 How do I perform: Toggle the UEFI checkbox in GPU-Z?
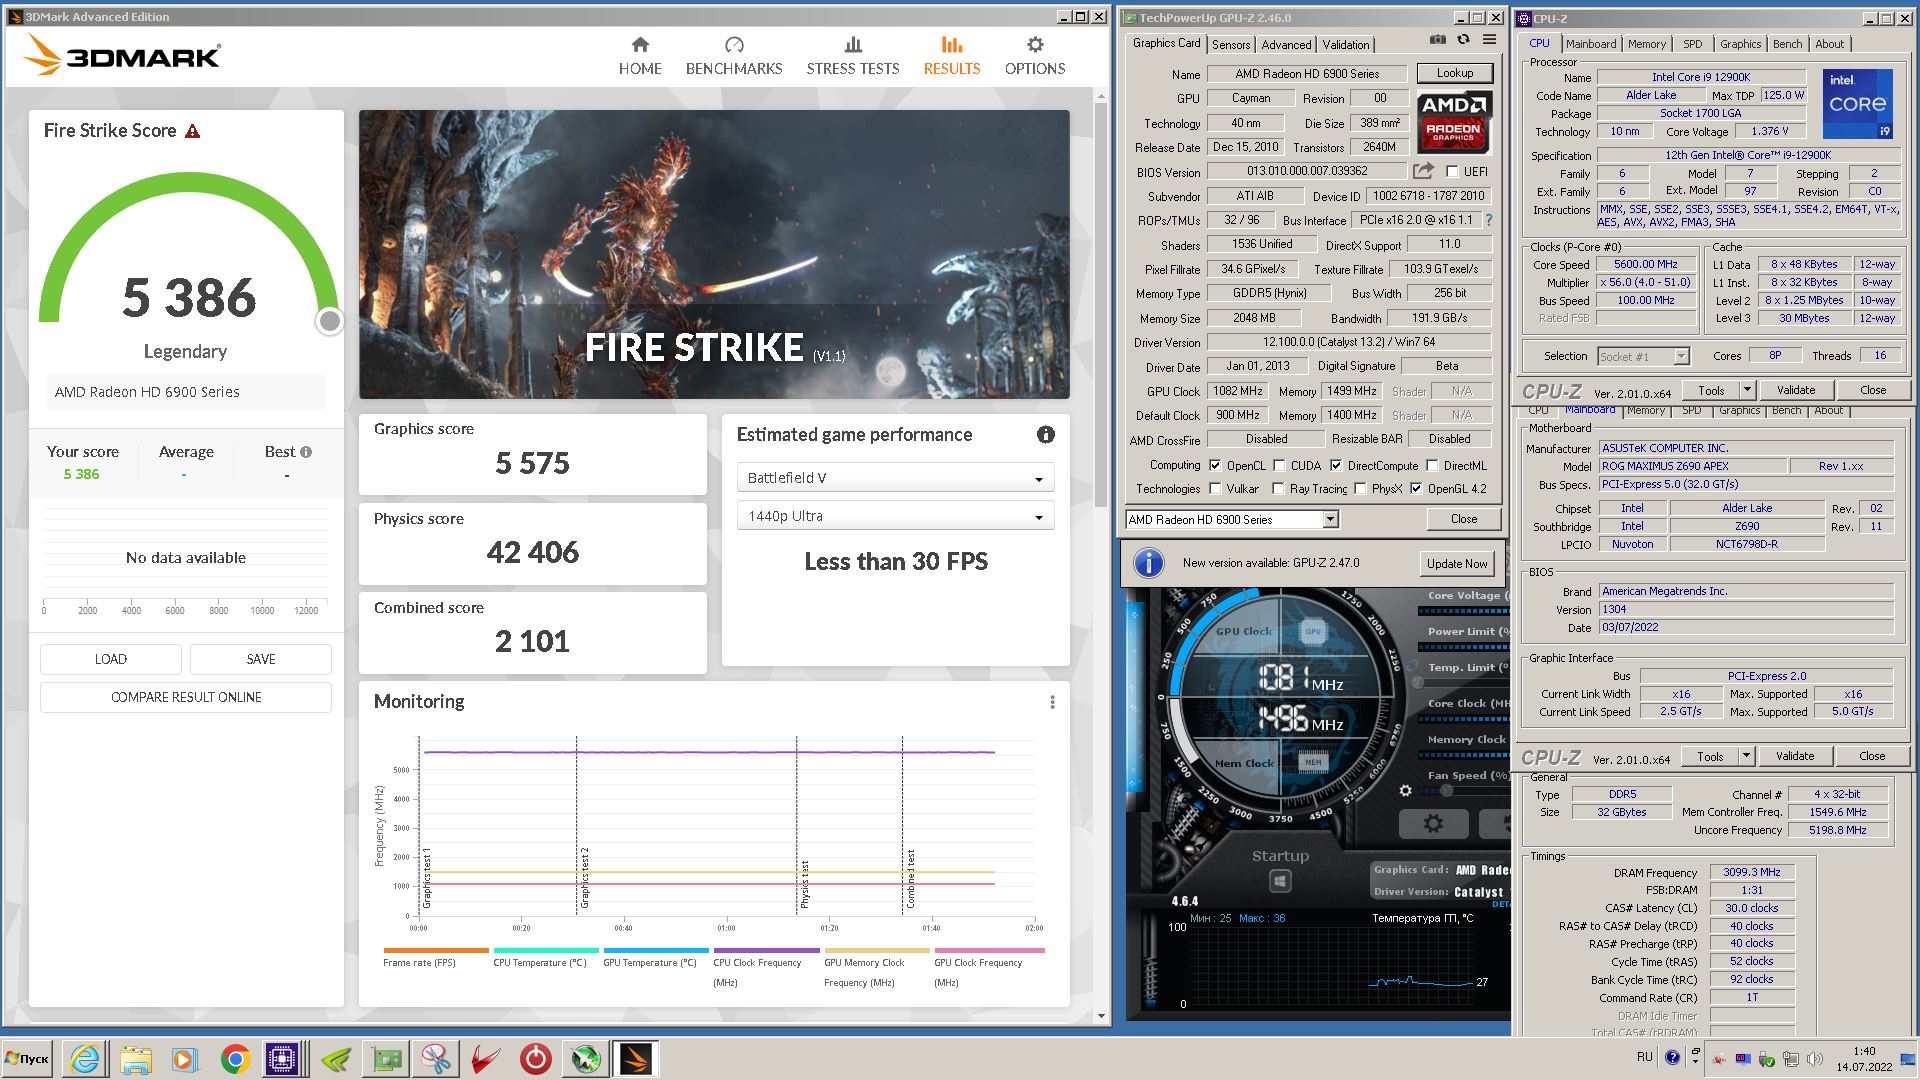point(1452,171)
